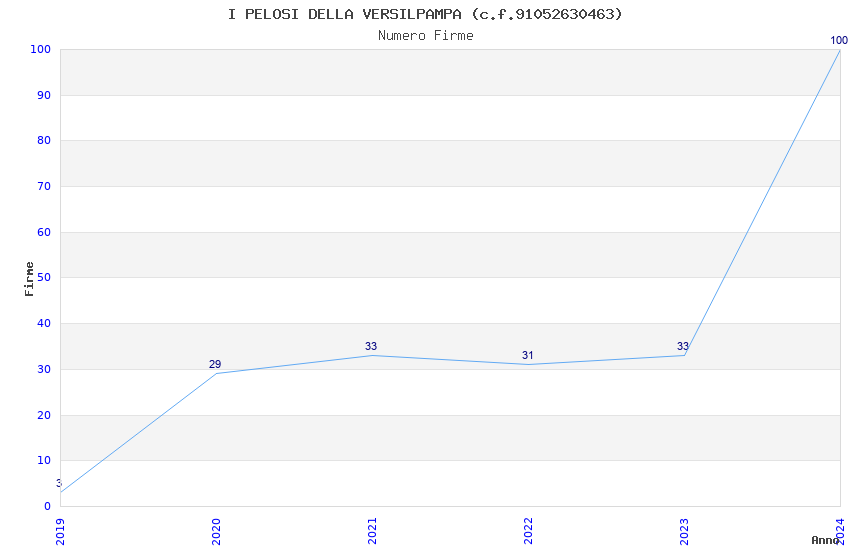This screenshot has height=550, width=850.
Task: Click the y-axis tick label 50
Action: point(44,278)
